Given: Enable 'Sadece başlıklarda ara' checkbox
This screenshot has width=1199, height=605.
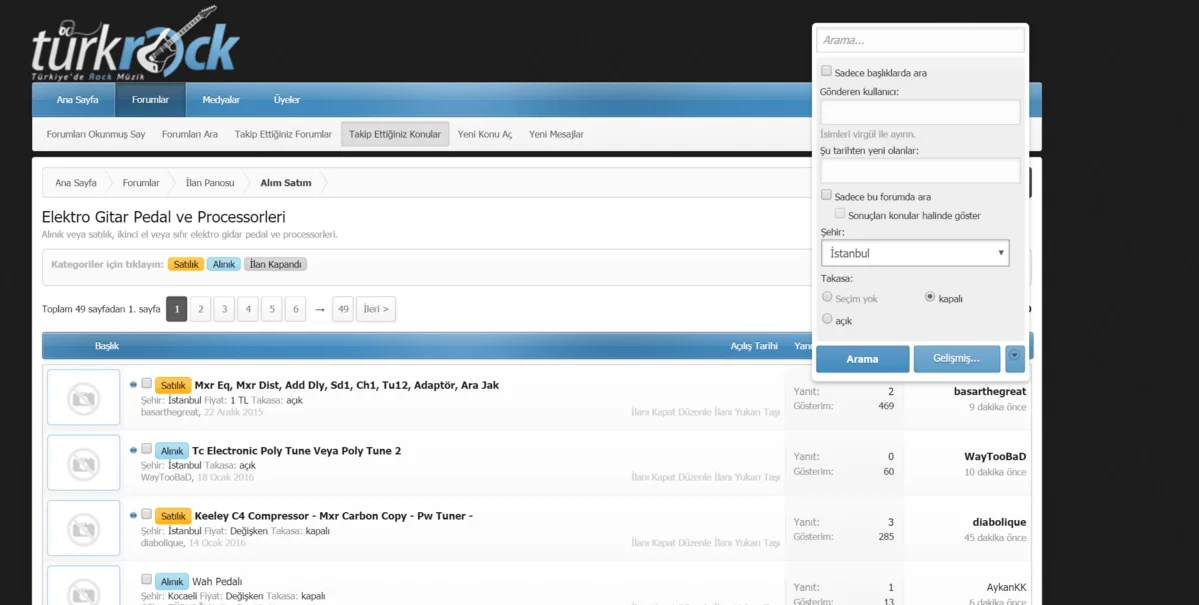Looking at the screenshot, I should (x=826, y=71).
